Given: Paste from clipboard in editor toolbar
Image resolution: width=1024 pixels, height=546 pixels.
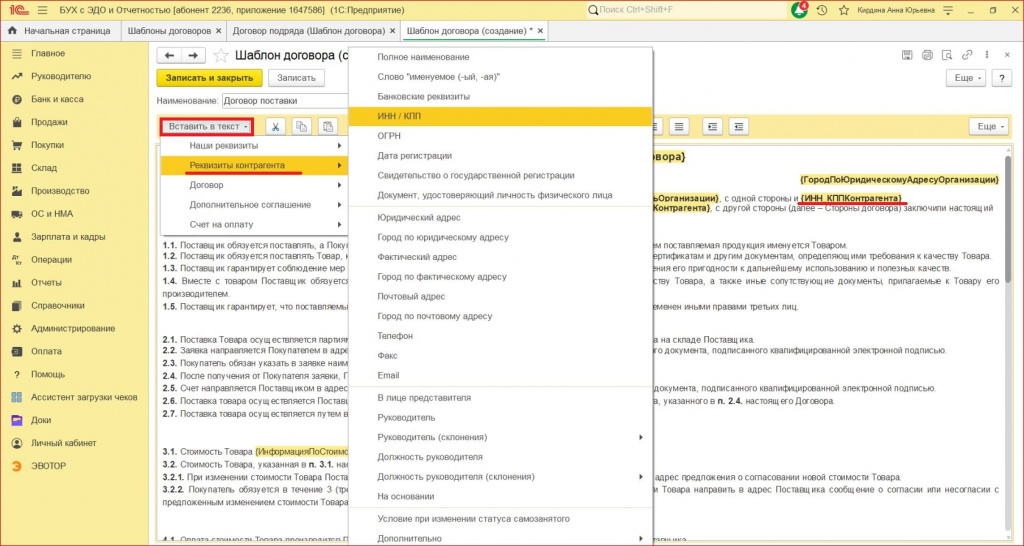Looking at the screenshot, I should 327,127.
